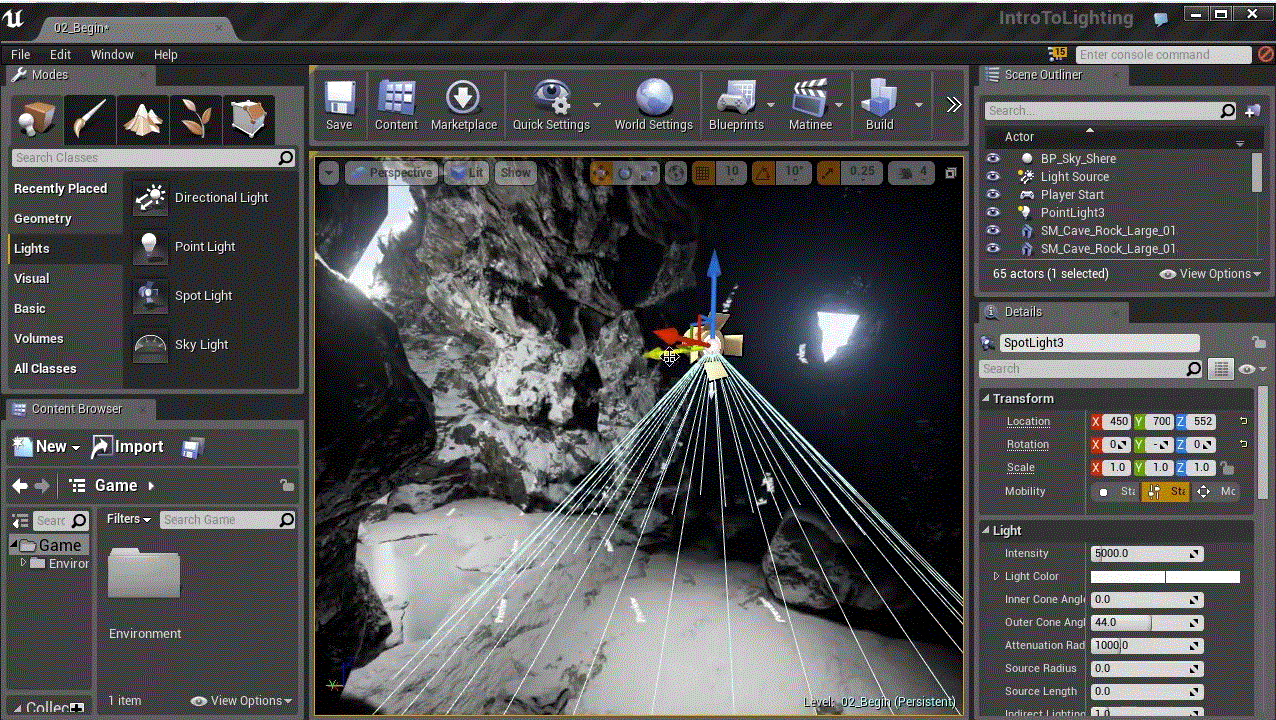This screenshot has width=1276, height=720.
Task: Switch to Landscape mode icon
Action: coord(143,120)
